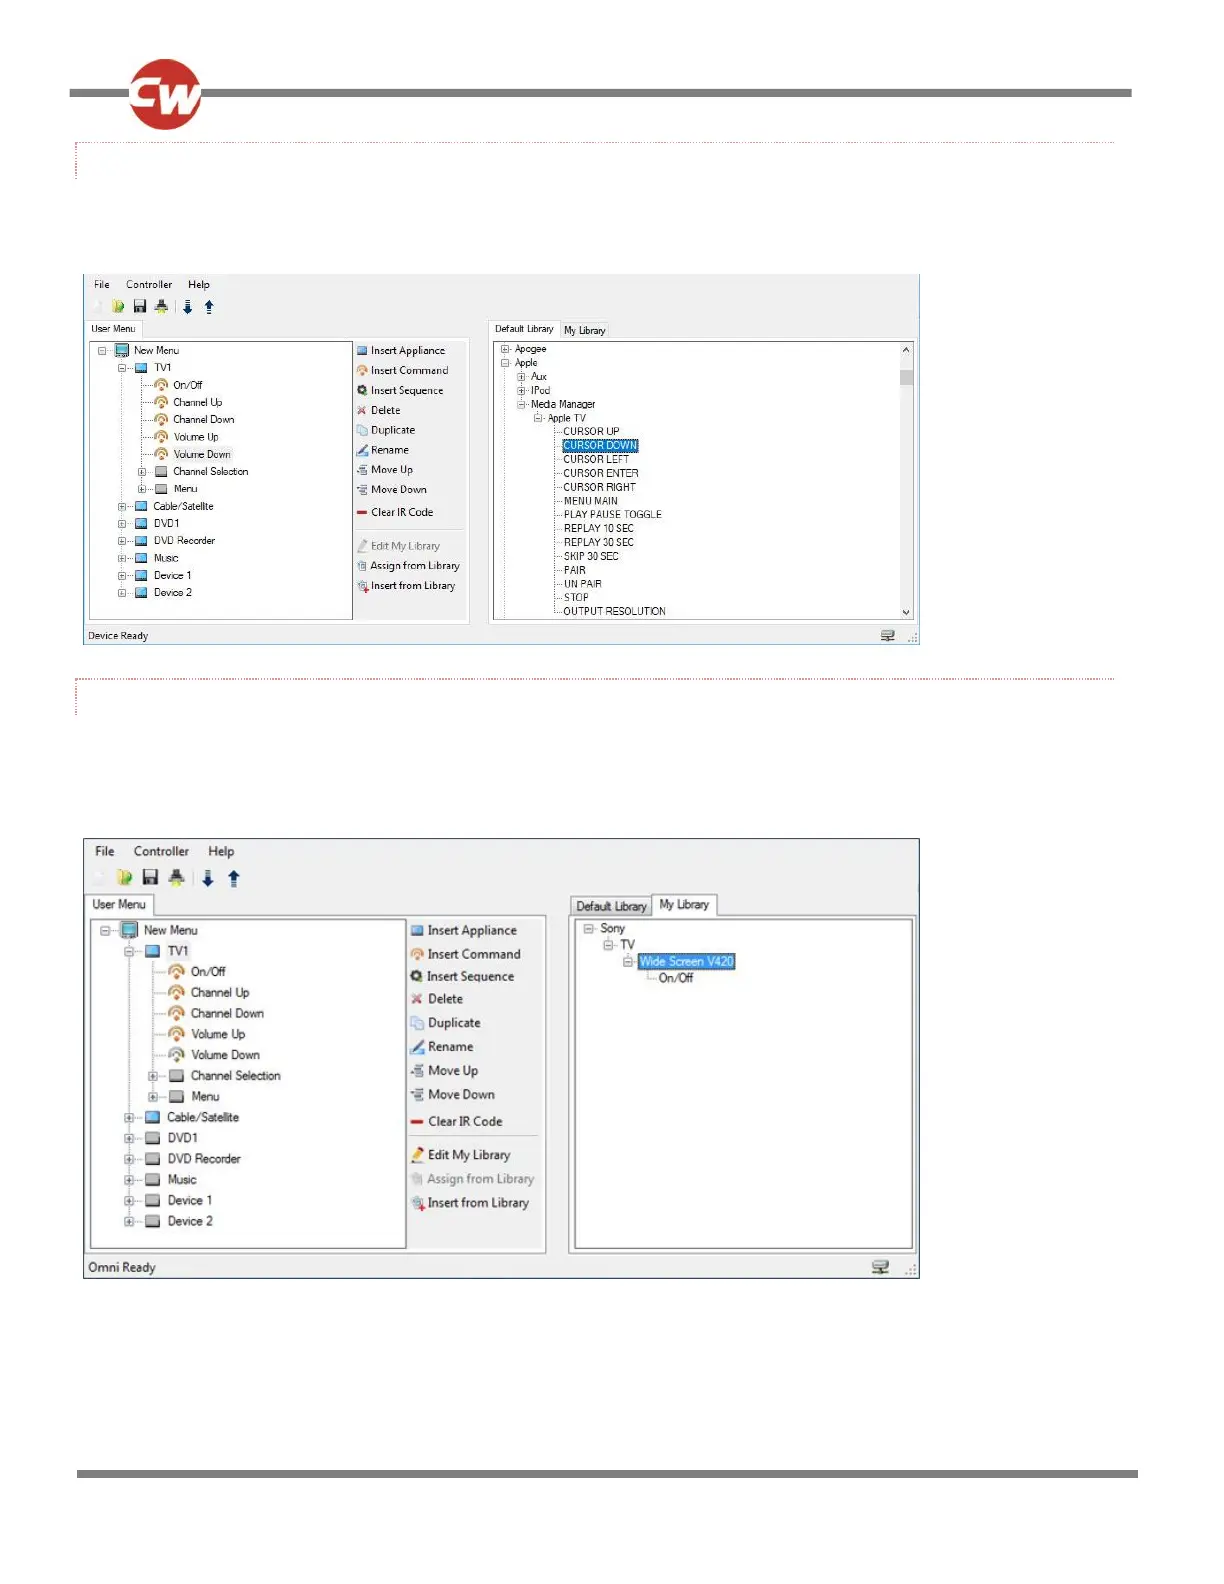Click the upload arrow icon in lower screenshot toolbar
Screen dimensions: 1224x1584
click(x=234, y=878)
